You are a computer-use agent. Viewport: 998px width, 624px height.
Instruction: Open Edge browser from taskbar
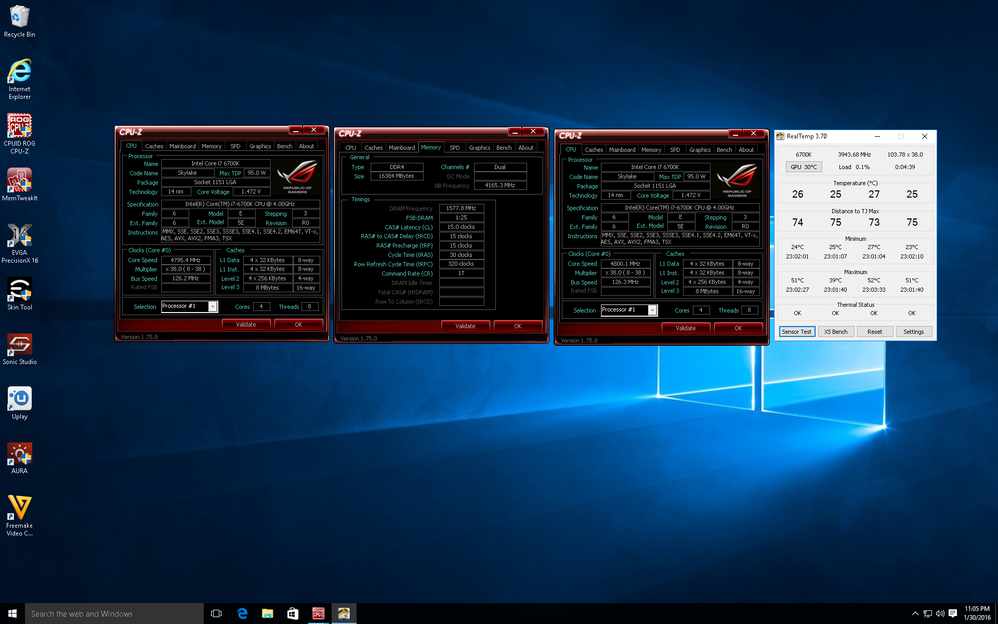point(242,613)
